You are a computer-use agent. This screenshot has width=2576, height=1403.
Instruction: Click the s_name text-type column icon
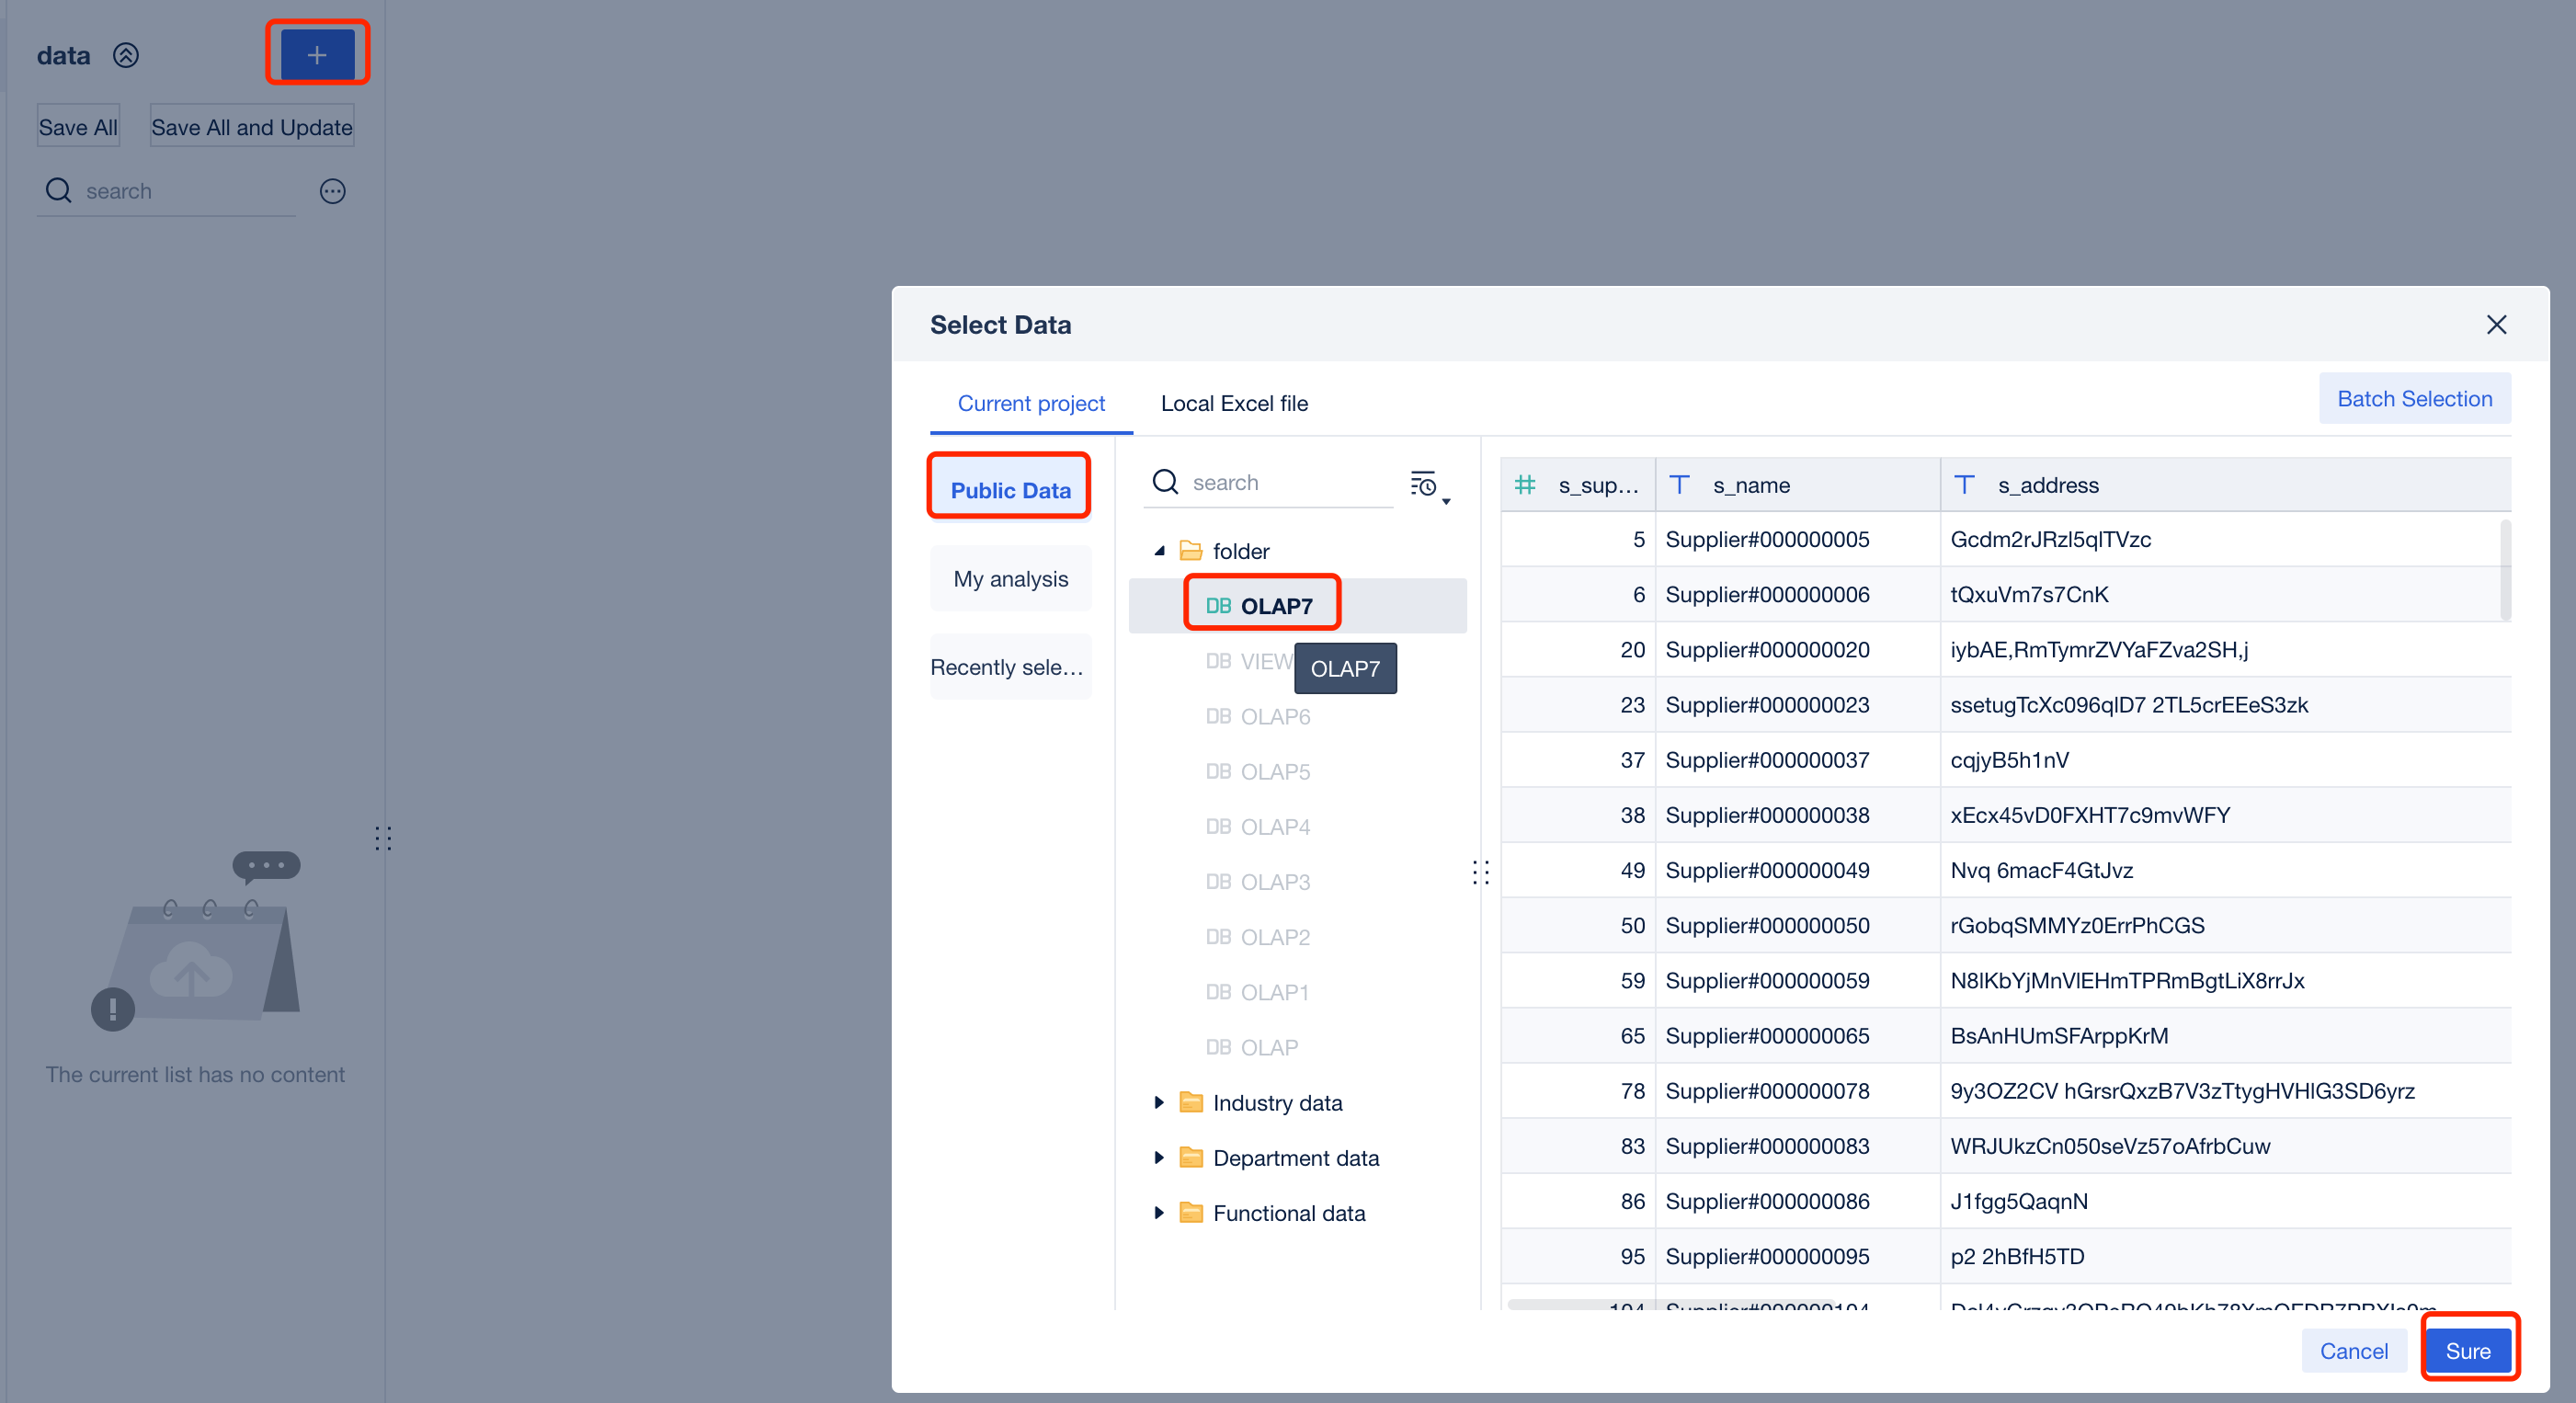pos(1680,485)
